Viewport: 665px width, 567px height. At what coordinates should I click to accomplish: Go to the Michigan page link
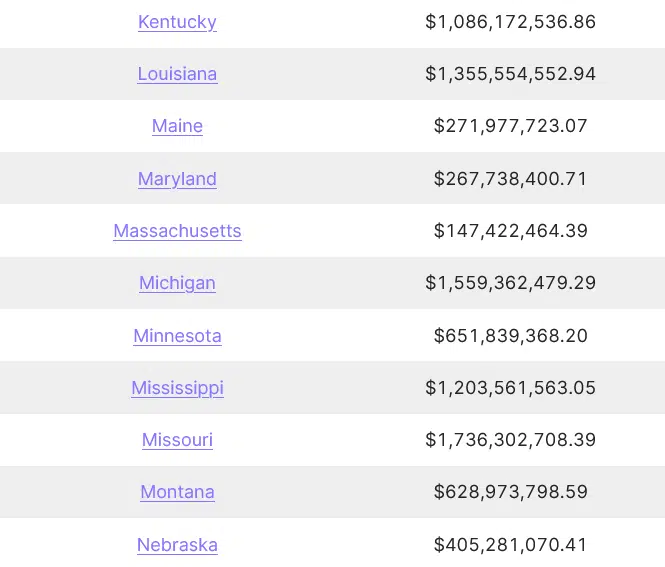177,283
